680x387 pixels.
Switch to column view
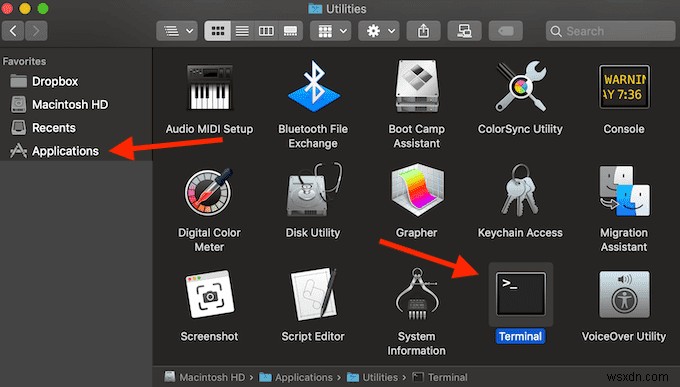(266, 31)
